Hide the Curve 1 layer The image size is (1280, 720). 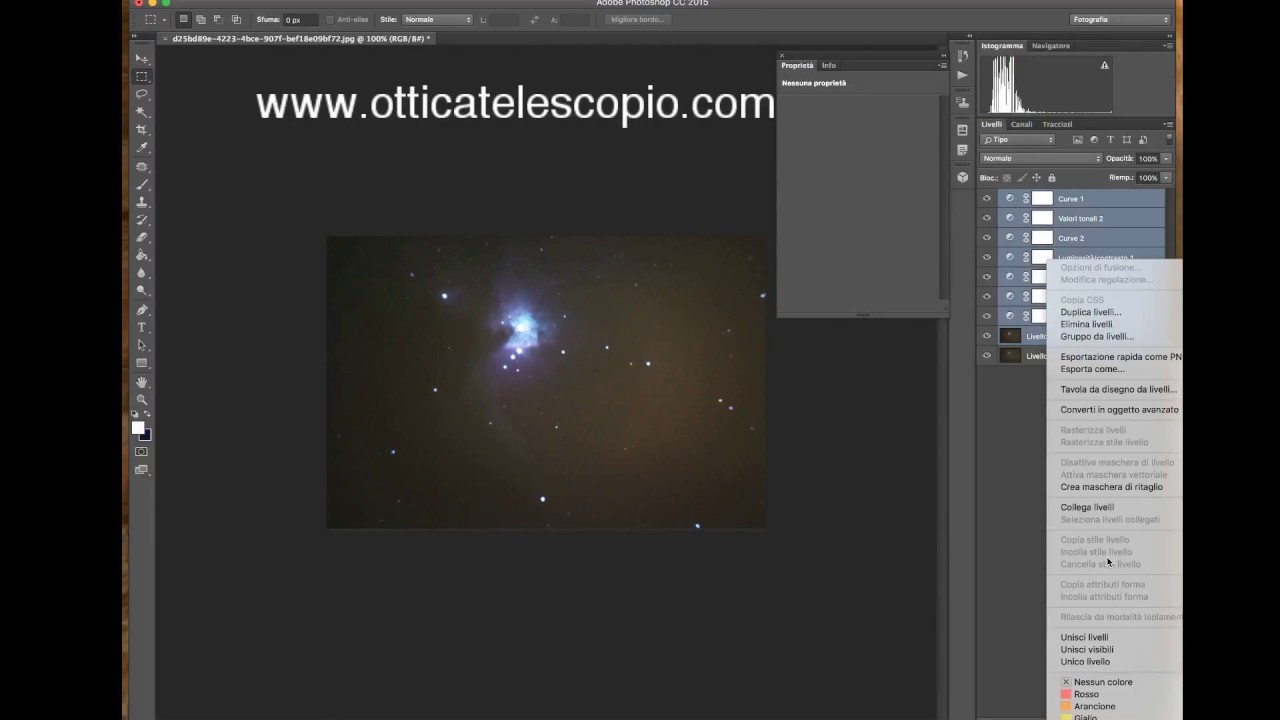tap(987, 198)
